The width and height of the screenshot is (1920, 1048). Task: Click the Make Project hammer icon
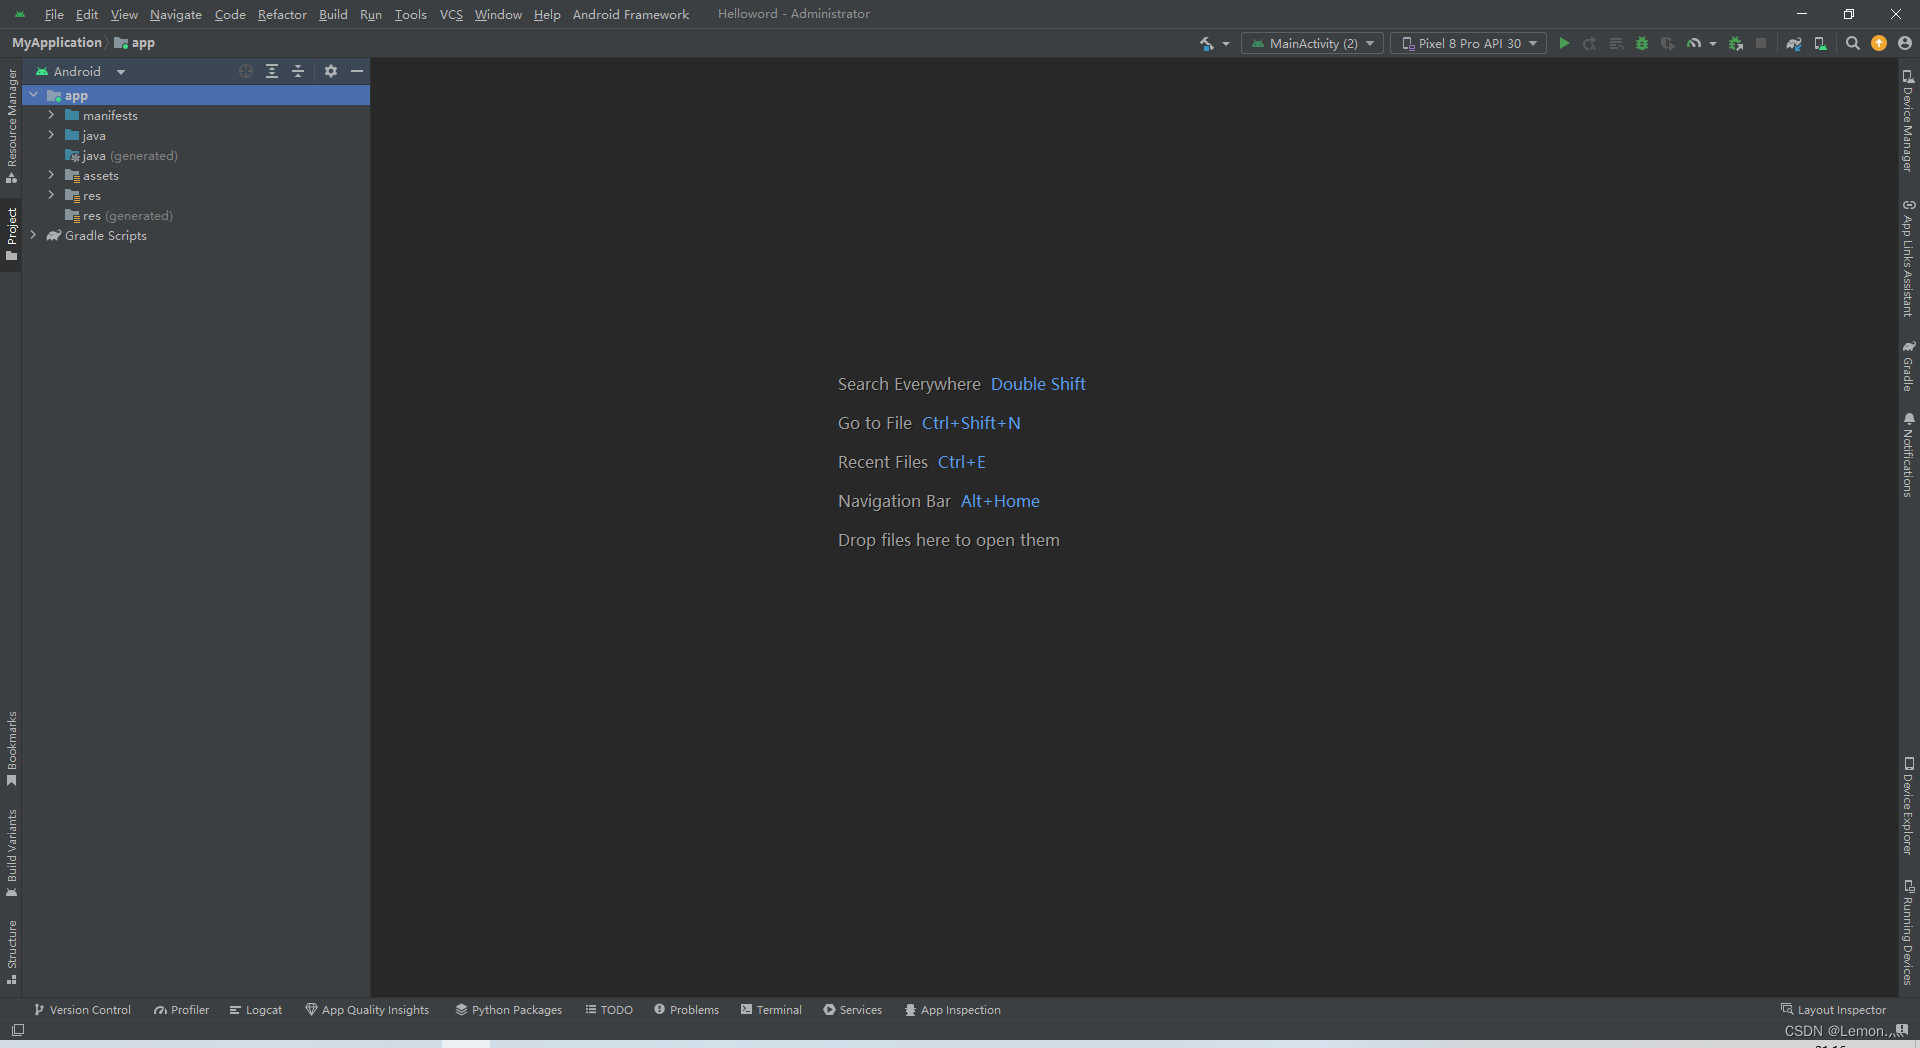click(1207, 43)
